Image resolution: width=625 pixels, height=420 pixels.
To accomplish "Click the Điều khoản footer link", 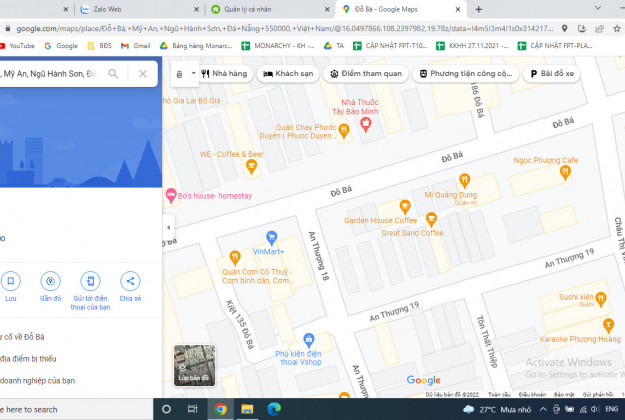I will tap(532, 394).
